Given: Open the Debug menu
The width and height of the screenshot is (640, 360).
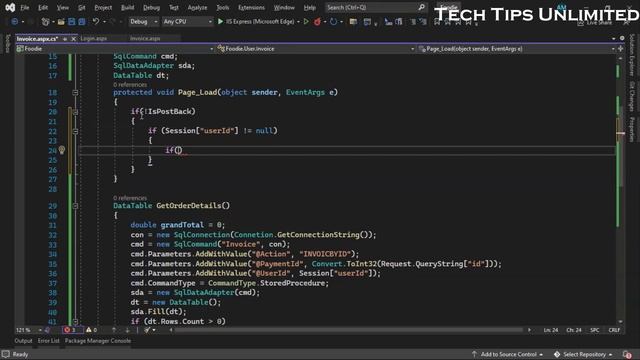Looking at the screenshot, I should click(151, 7).
